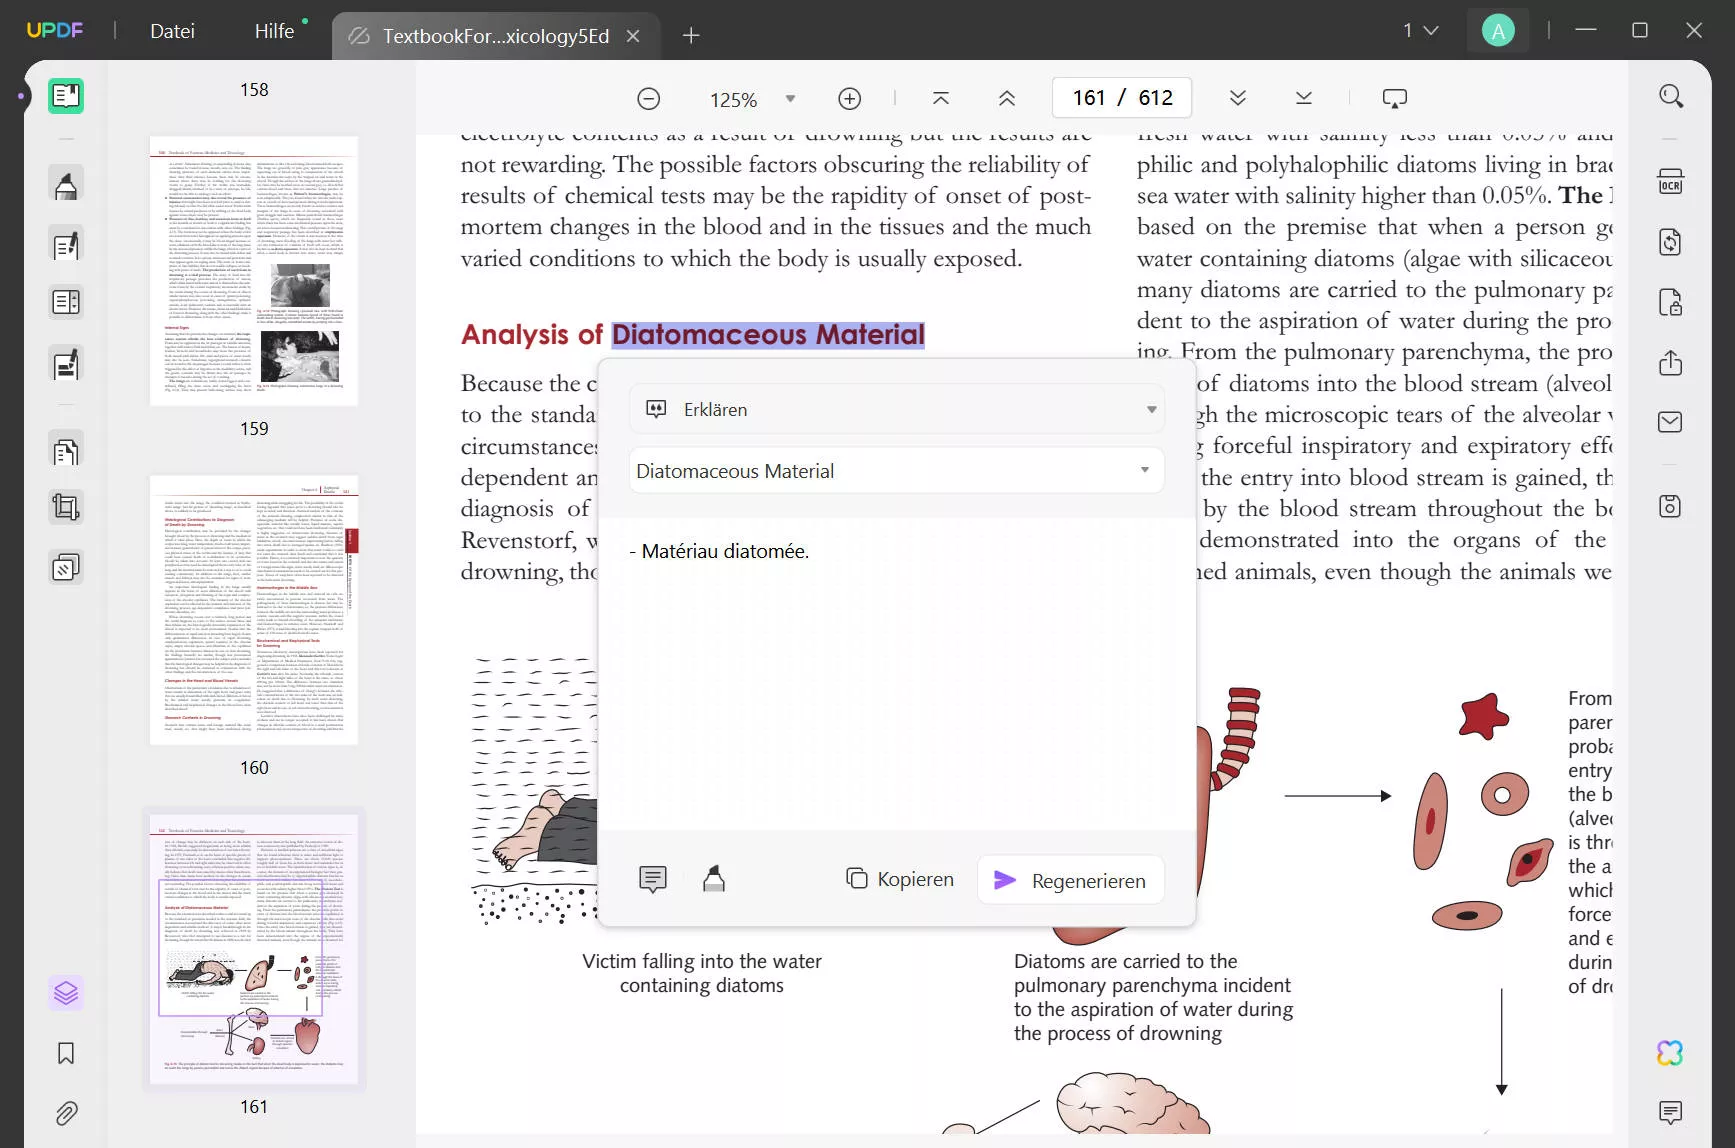Open the Reader mode tool in sidebar
This screenshot has height=1148, width=1735.
click(x=66, y=96)
